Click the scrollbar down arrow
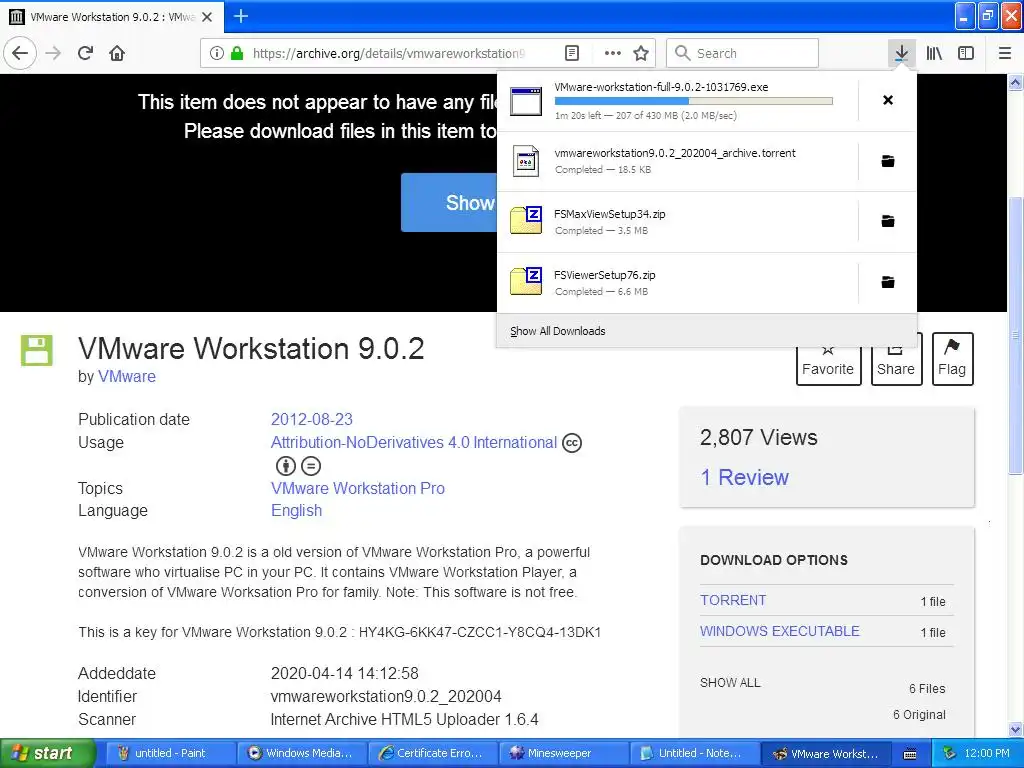1024x768 pixels. click(1016, 729)
